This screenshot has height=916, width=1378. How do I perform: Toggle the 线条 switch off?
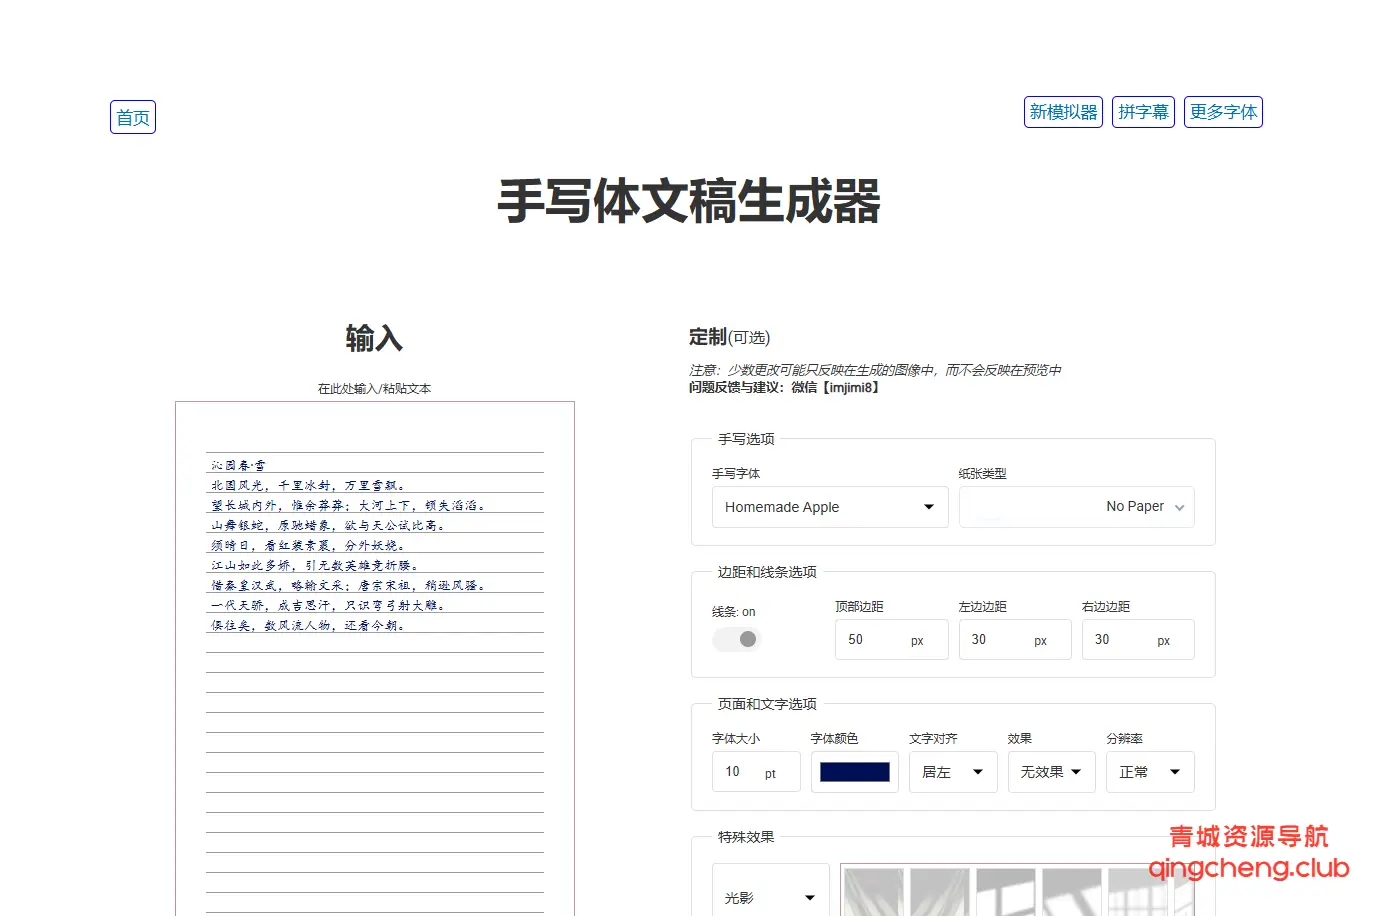point(736,638)
